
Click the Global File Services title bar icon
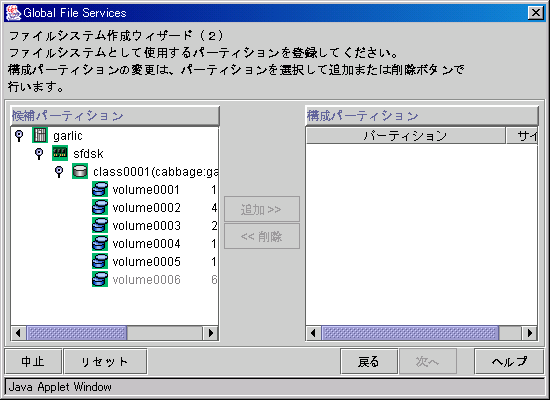pos(13,13)
